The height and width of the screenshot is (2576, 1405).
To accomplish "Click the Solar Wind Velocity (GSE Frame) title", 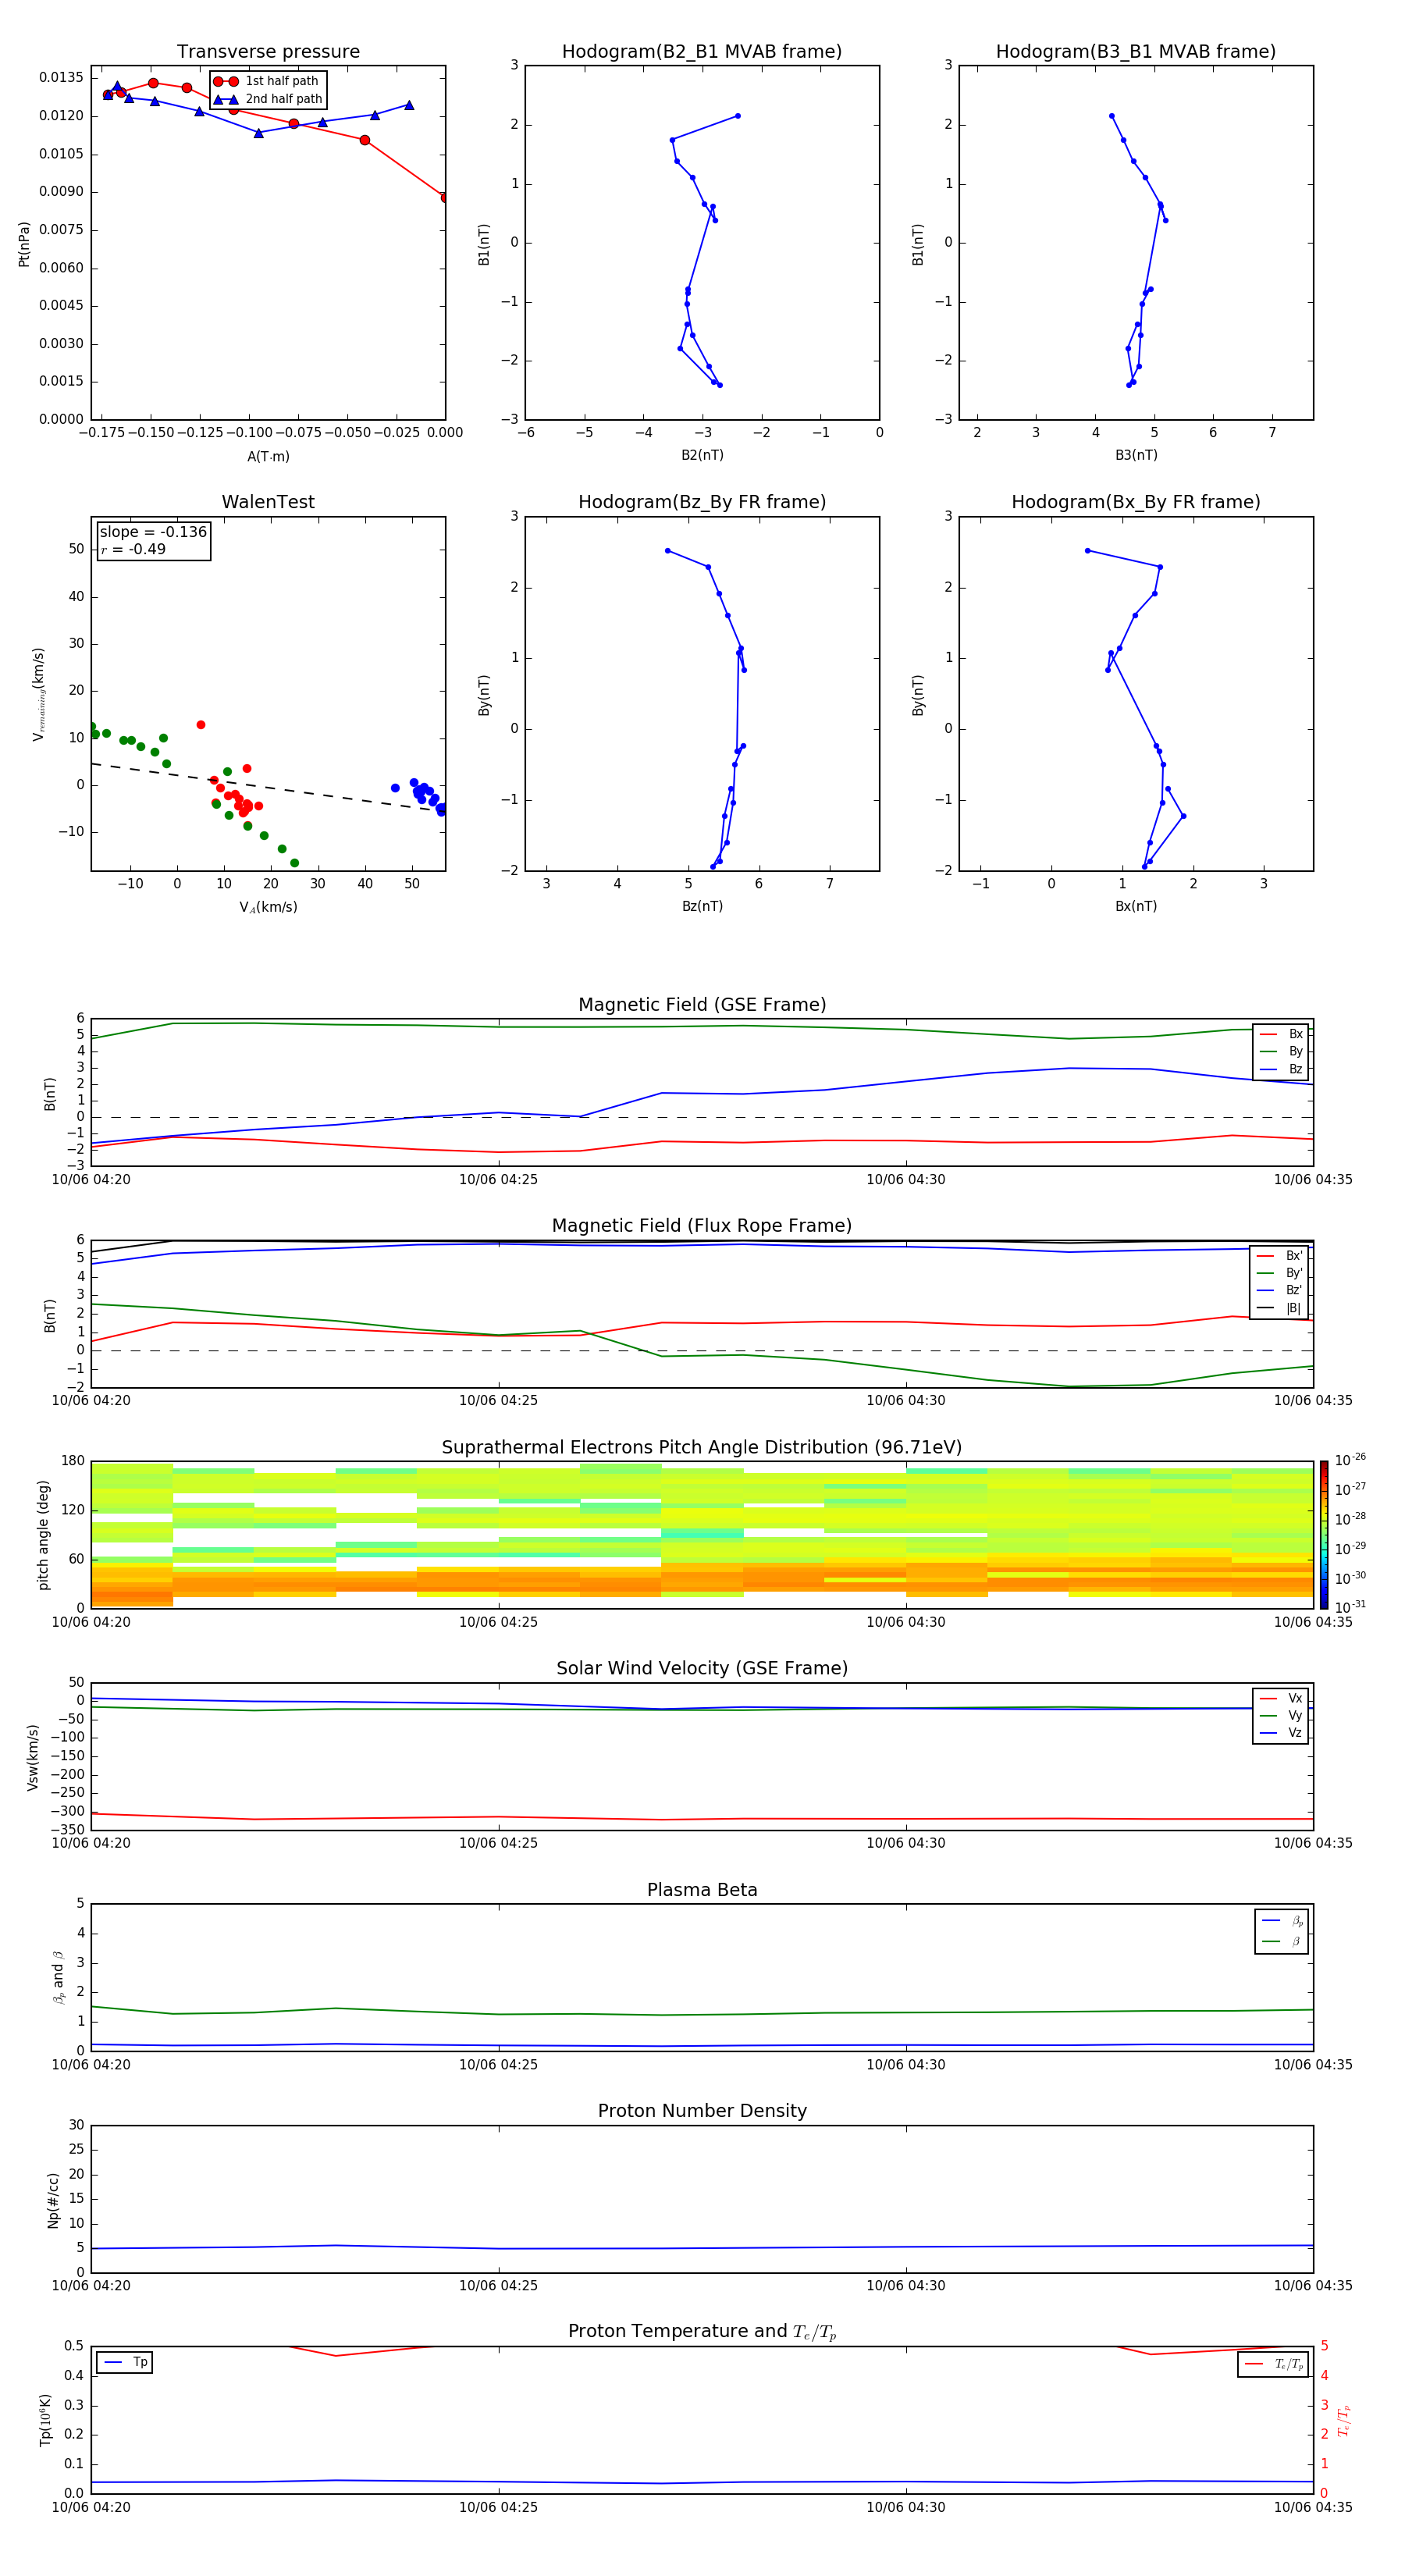I will tap(702, 1668).
